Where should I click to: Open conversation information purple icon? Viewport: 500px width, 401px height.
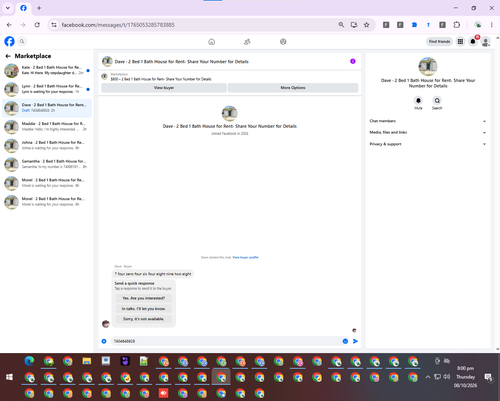353,61
